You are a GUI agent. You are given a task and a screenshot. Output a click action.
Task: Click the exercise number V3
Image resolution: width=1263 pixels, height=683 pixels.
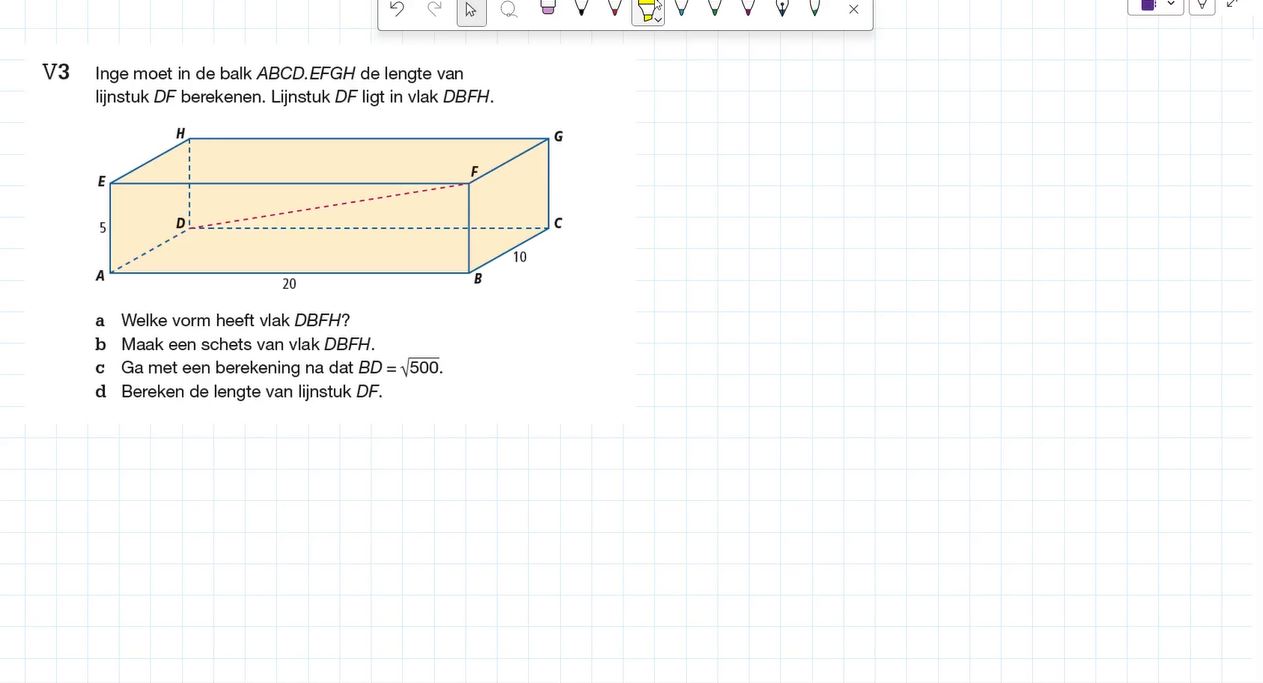[56, 72]
